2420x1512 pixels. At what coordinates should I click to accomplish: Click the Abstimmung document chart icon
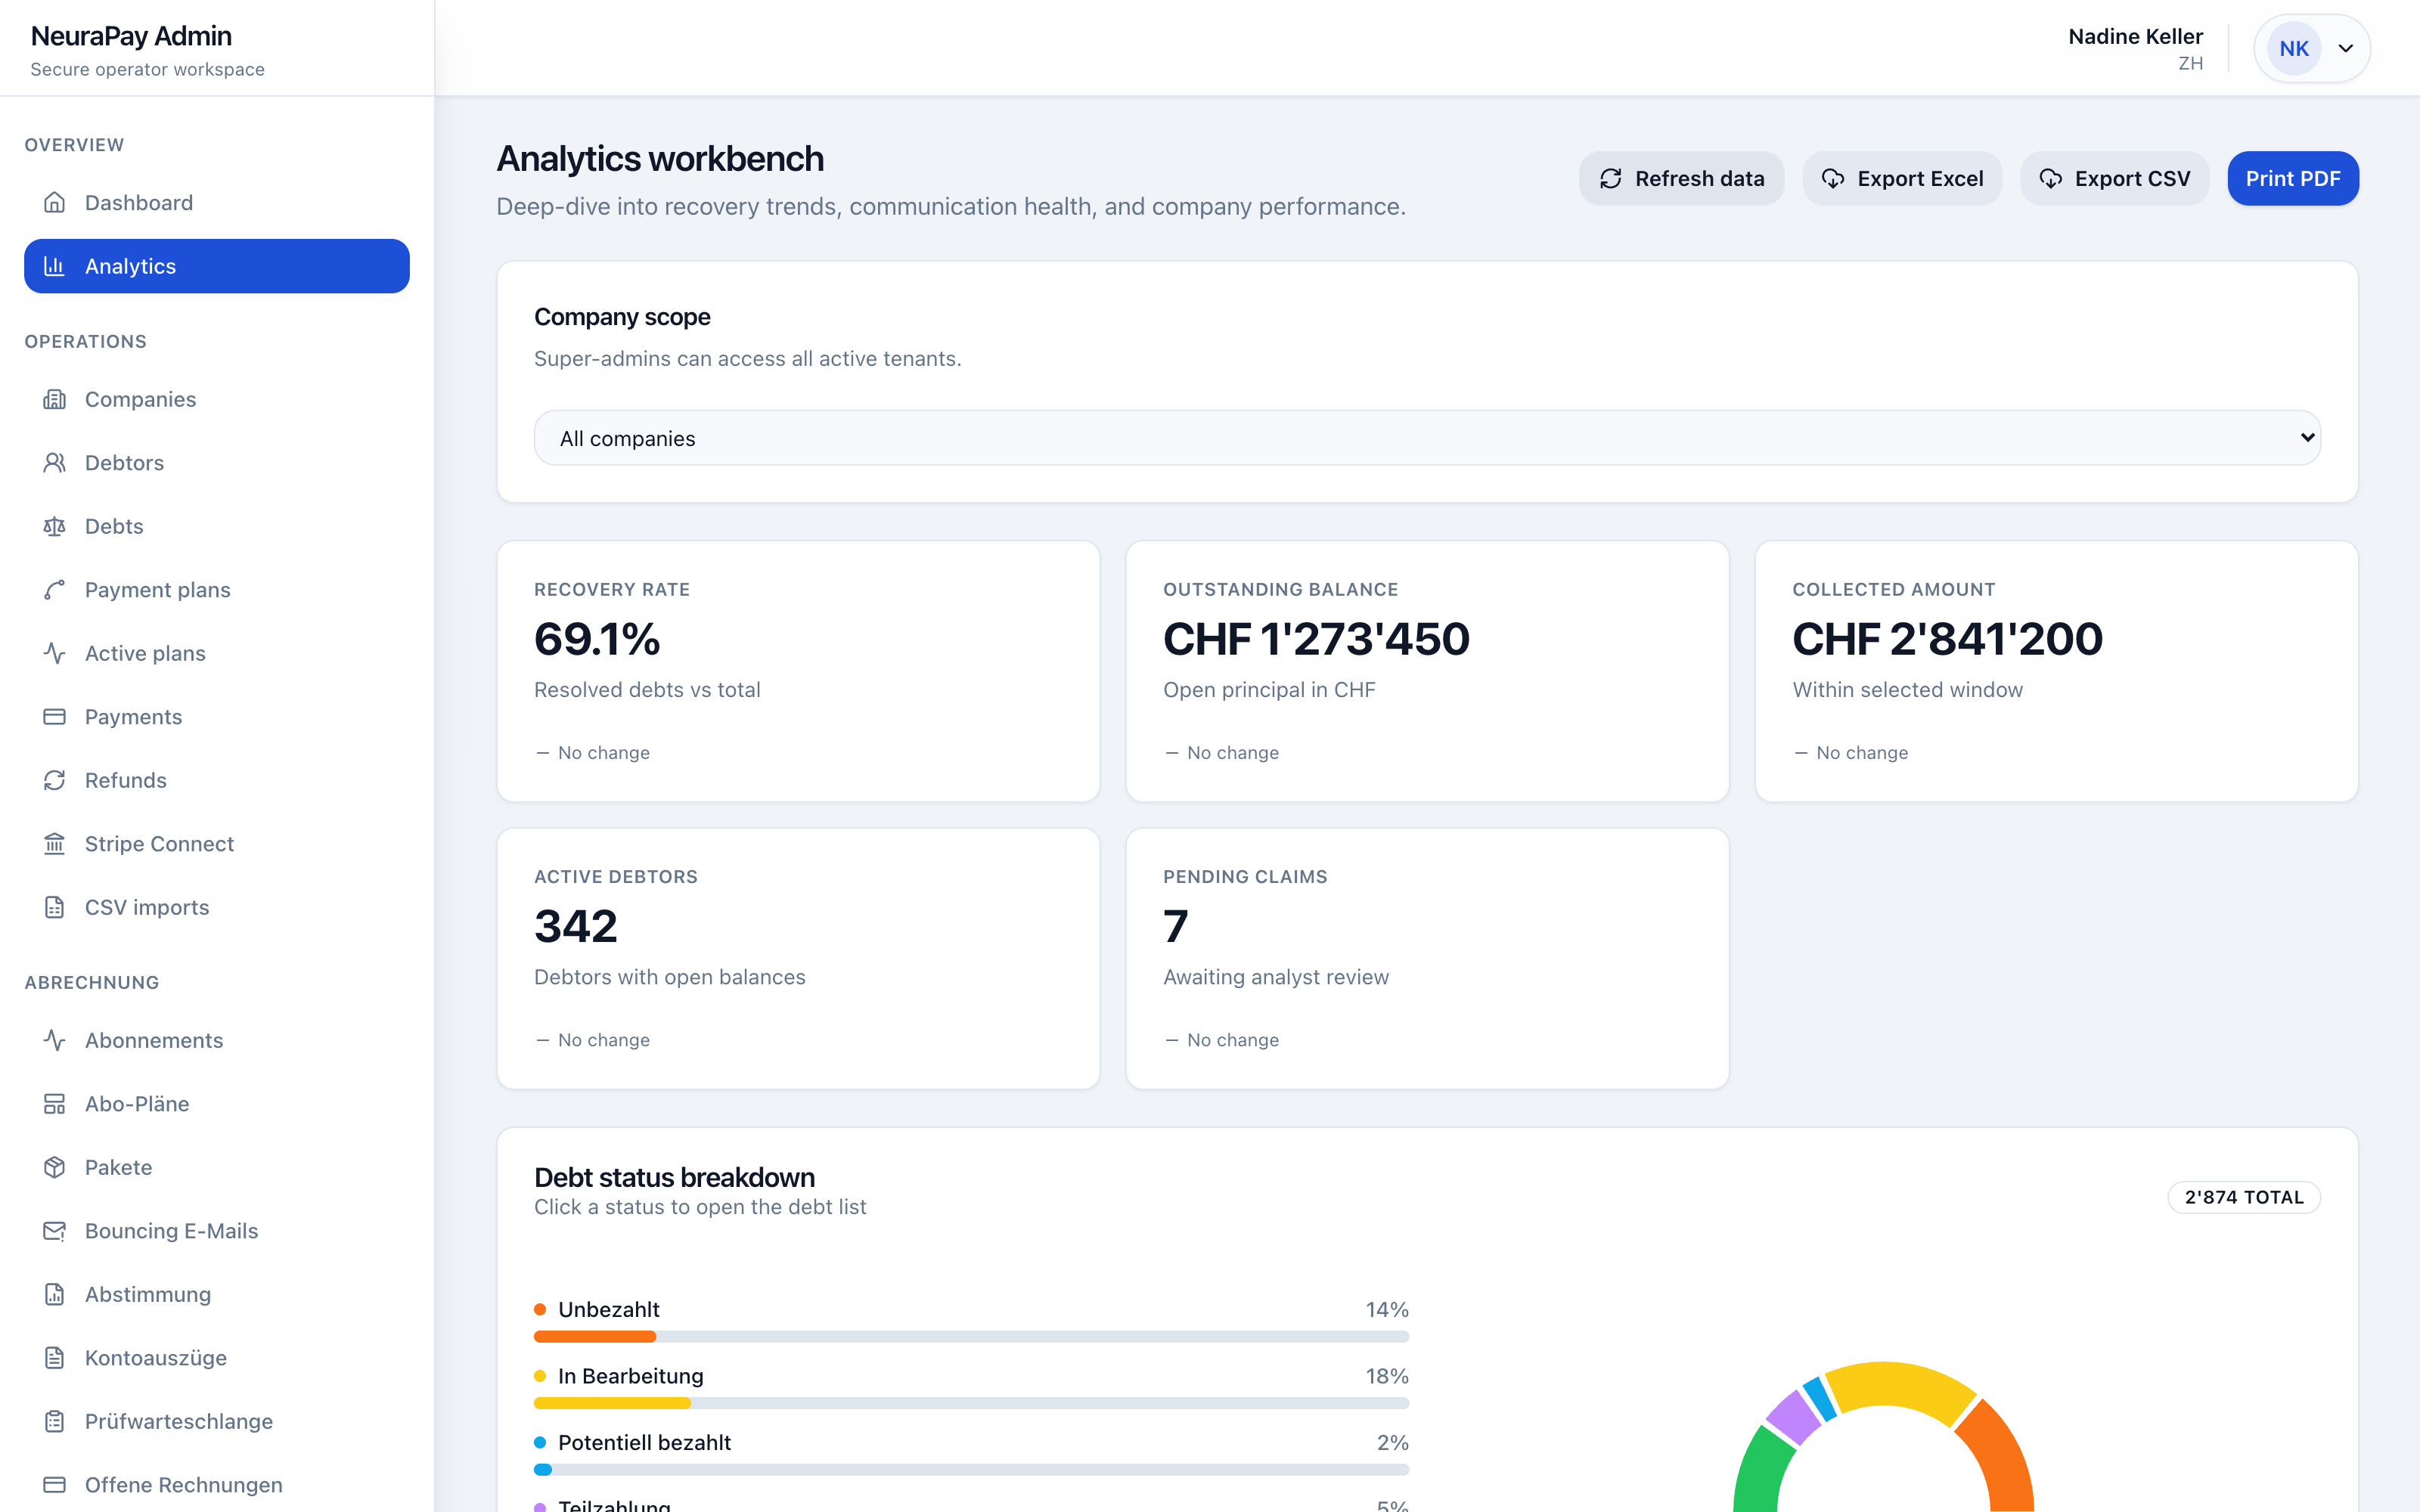click(x=54, y=1294)
